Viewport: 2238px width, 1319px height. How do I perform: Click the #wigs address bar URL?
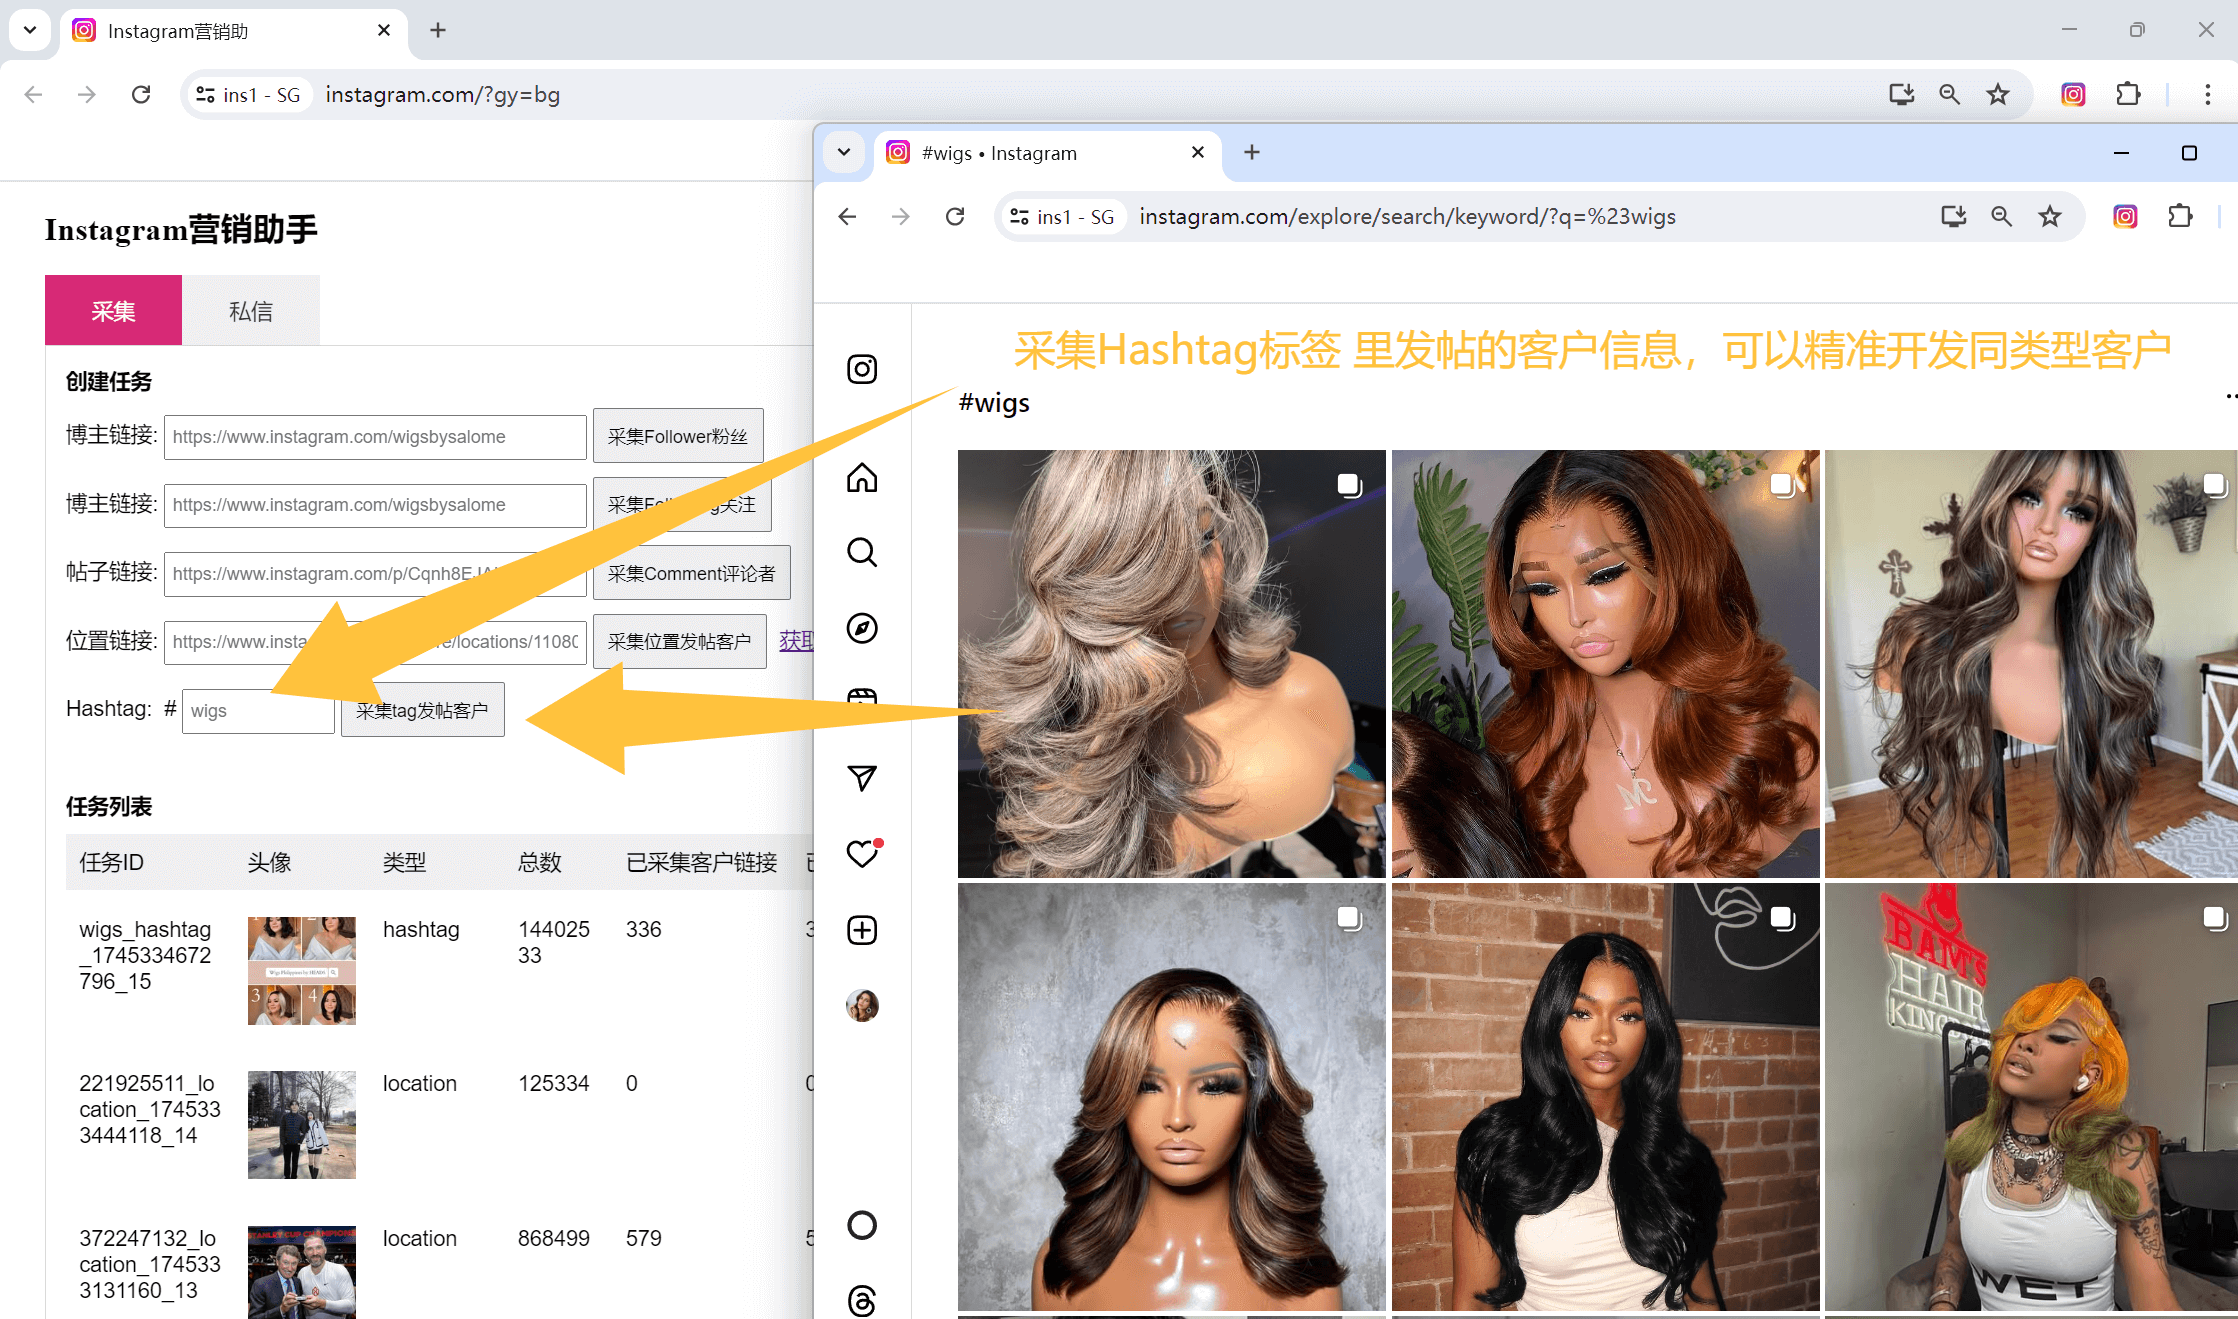(1407, 216)
